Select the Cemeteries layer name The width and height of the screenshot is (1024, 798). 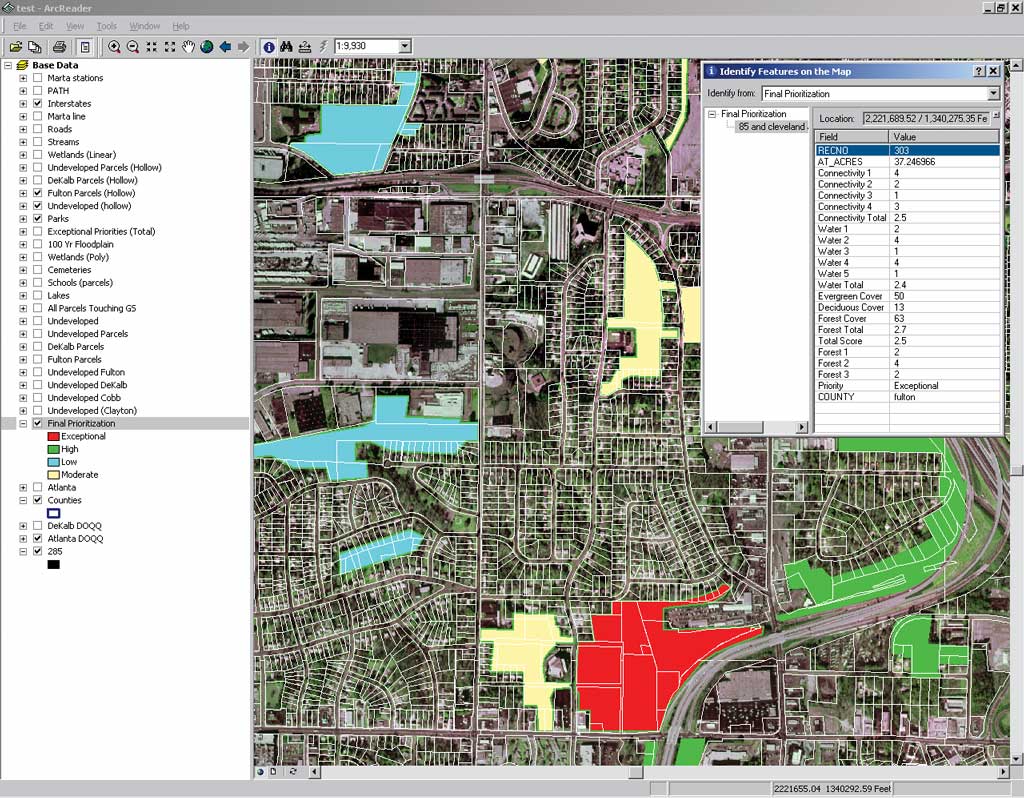[69, 270]
